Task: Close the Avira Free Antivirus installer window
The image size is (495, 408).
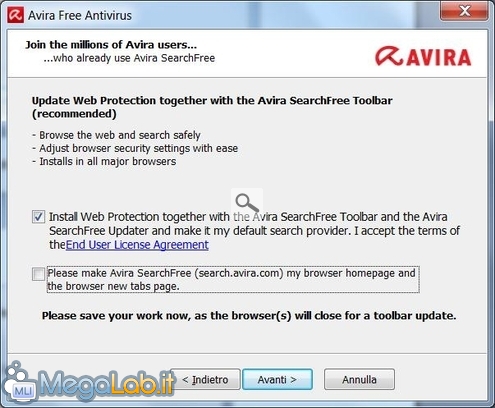Action: (464, 11)
